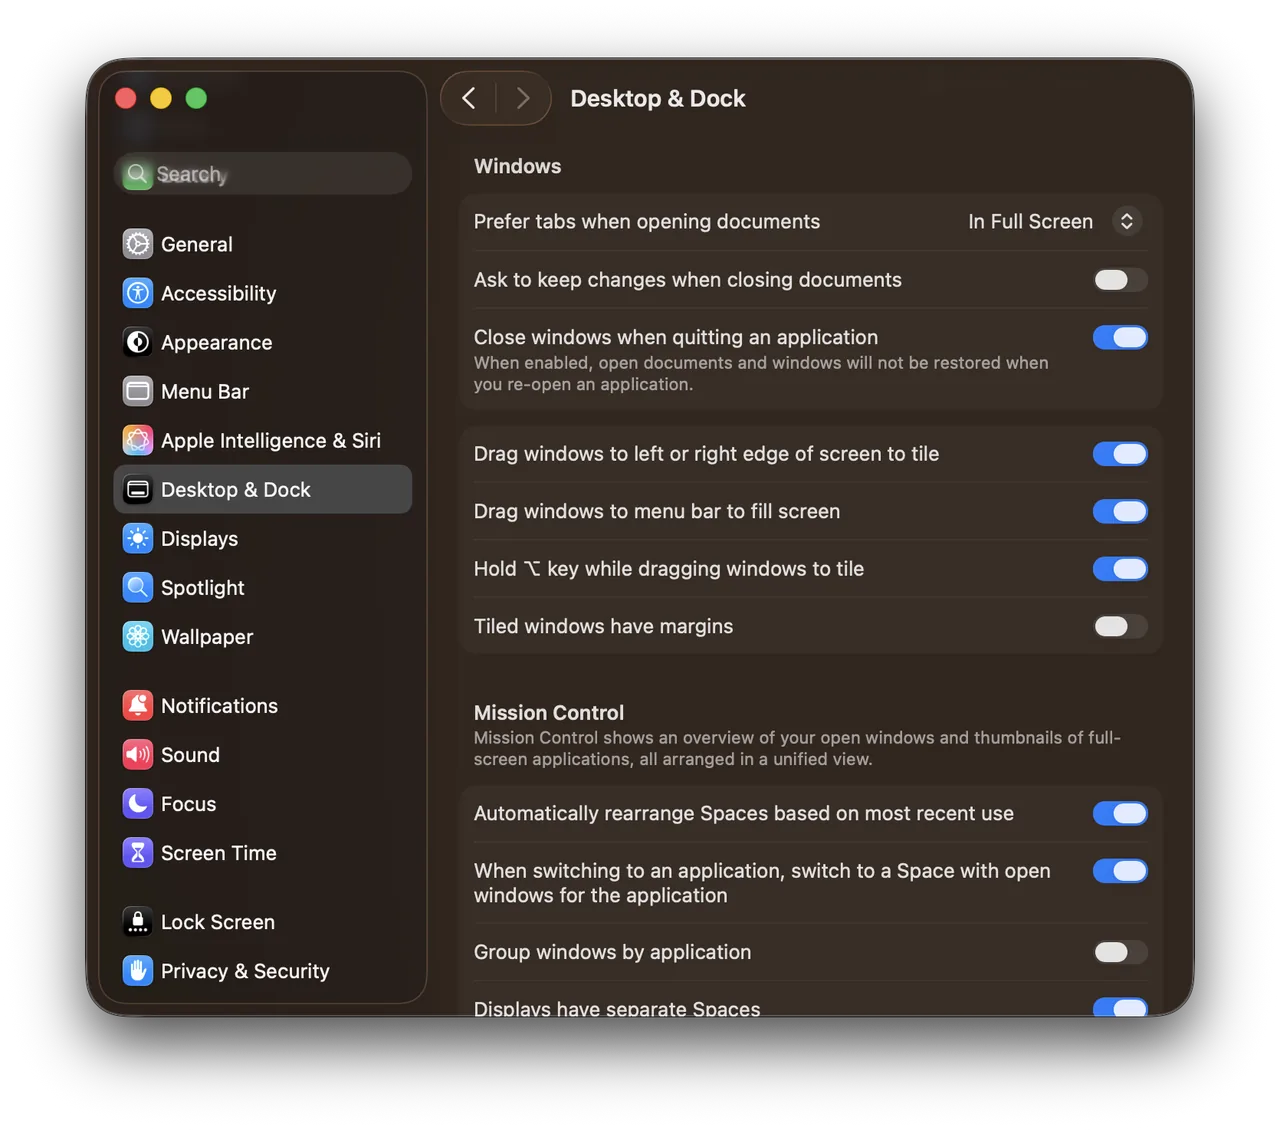The width and height of the screenshot is (1280, 1130).
Task: Click the Focus moon icon
Action: pos(138,803)
